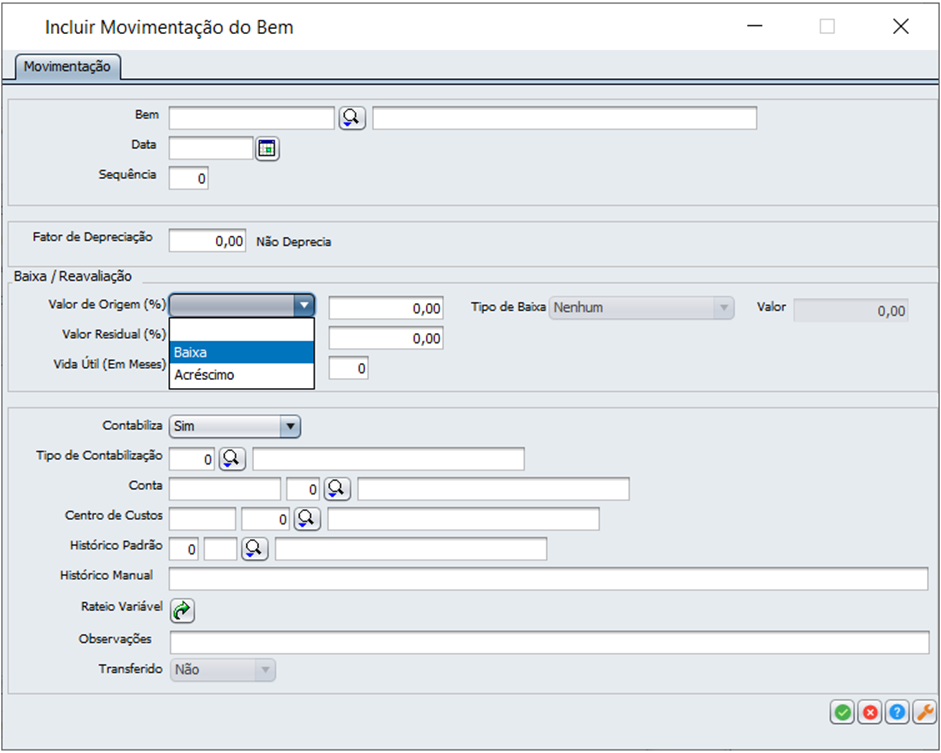Click the Conta description field
The width and height of the screenshot is (941, 753).
[x=493, y=489]
